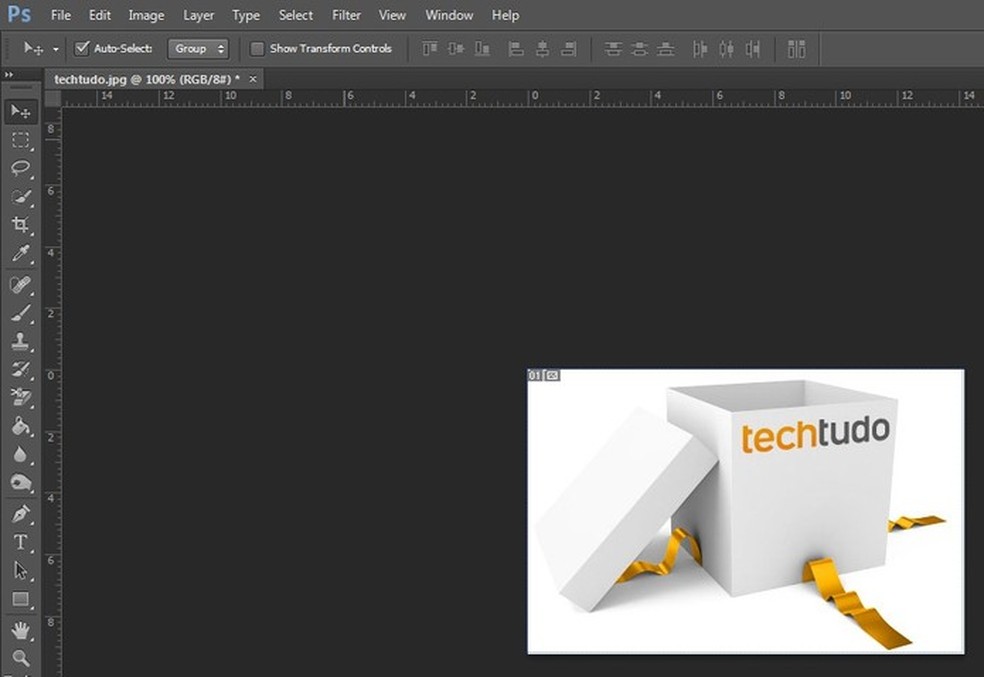This screenshot has width=984, height=677.
Task: Activate the Clone Stamp tool
Action: pyautogui.click(x=20, y=342)
